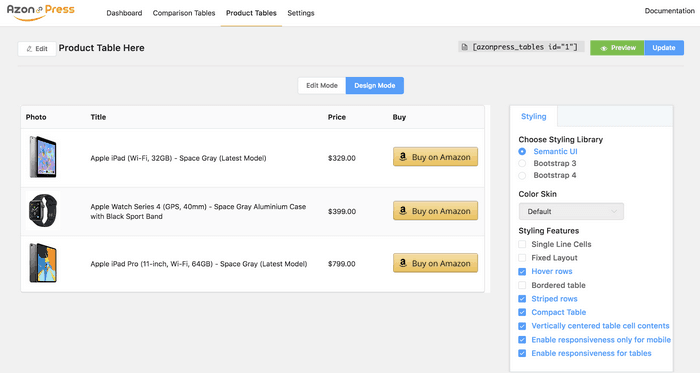Click the Product Table Here title

[101, 48]
